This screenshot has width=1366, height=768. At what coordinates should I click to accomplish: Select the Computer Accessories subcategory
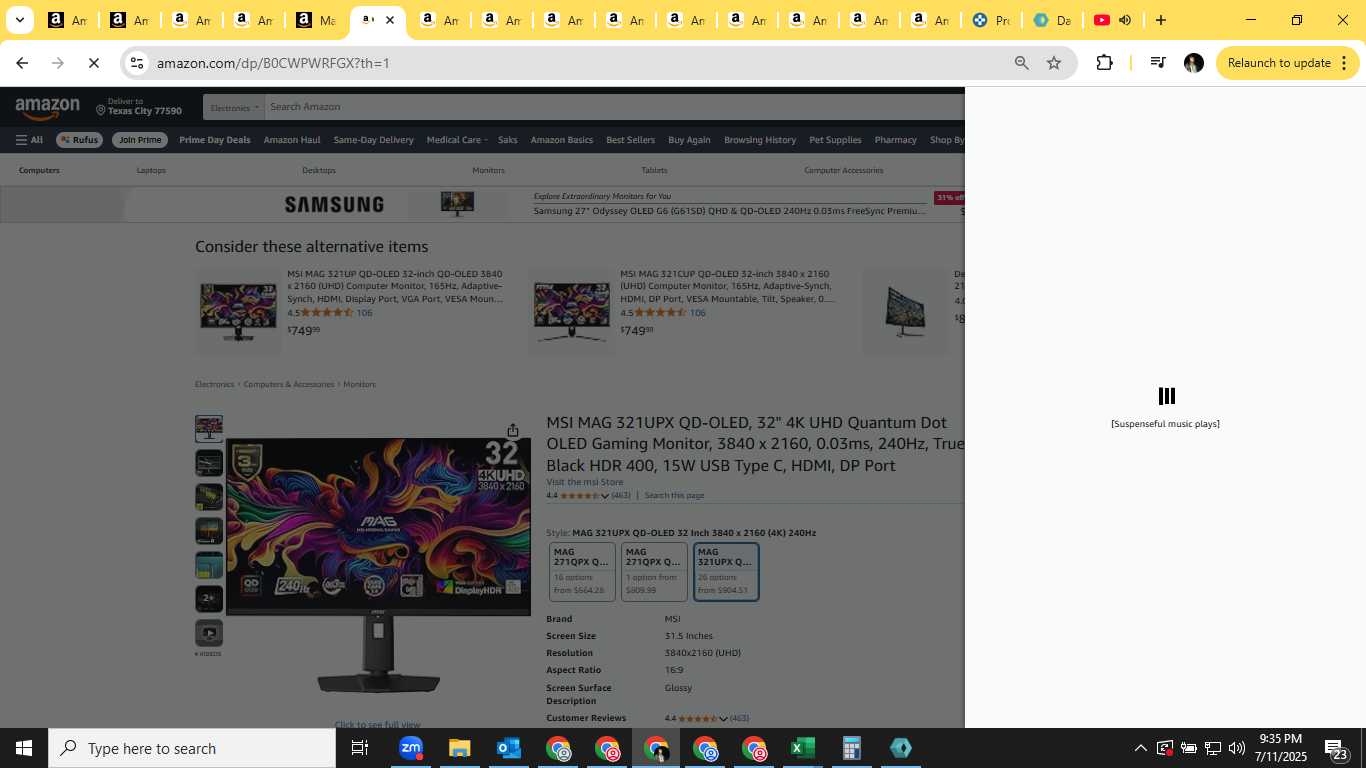[x=843, y=170]
